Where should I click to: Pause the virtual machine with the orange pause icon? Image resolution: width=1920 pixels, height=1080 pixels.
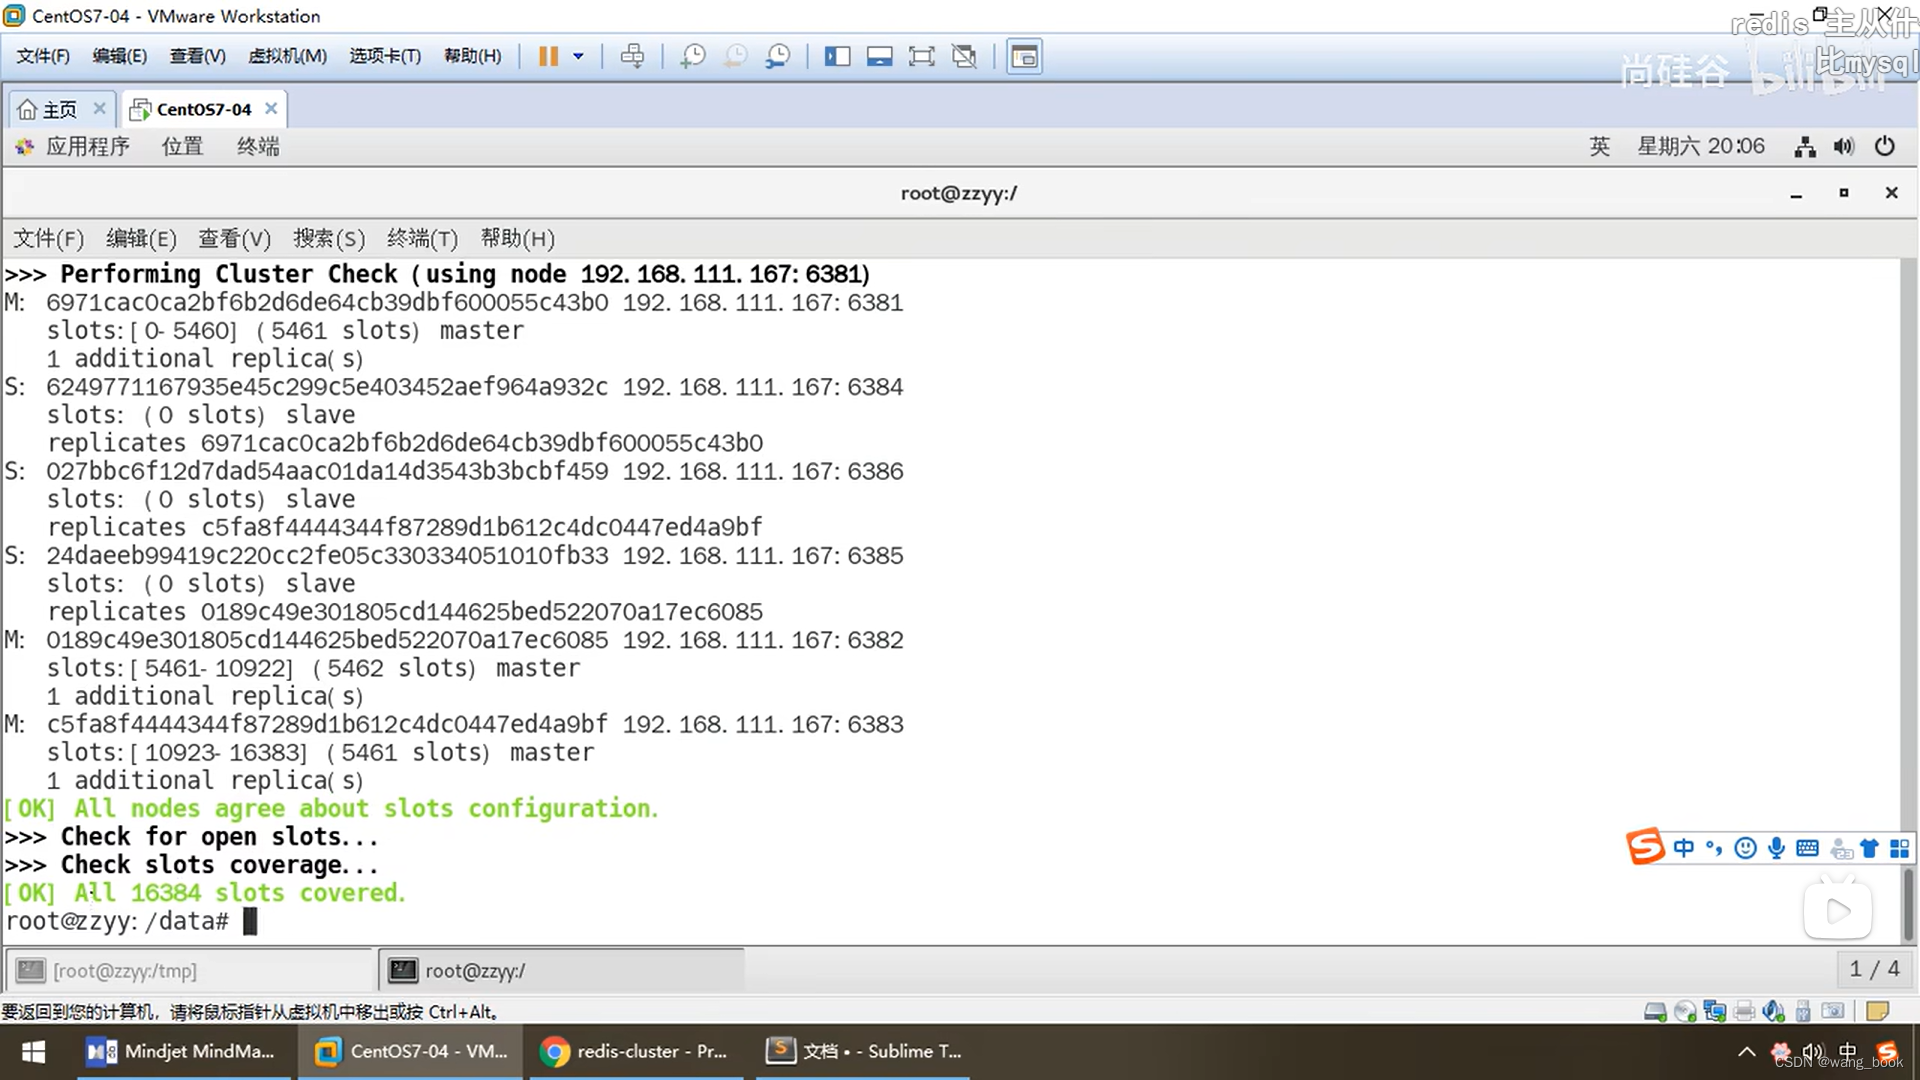click(547, 56)
